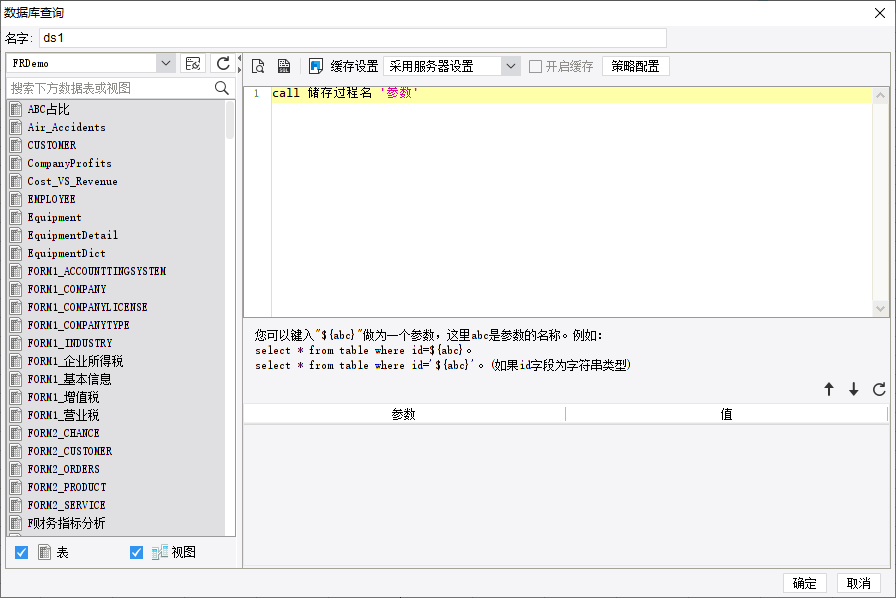The height and width of the screenshot is (598, 896).
Task: Cancel with the 取消 button
Action: (858, 583)
